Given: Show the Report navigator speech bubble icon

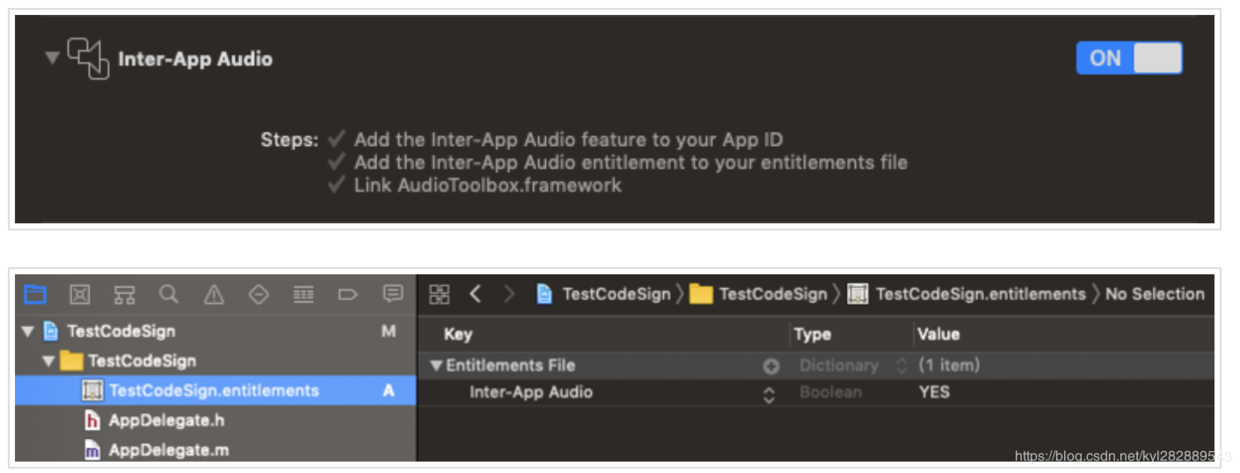Looking at the screenshot, I should [393, 293].
